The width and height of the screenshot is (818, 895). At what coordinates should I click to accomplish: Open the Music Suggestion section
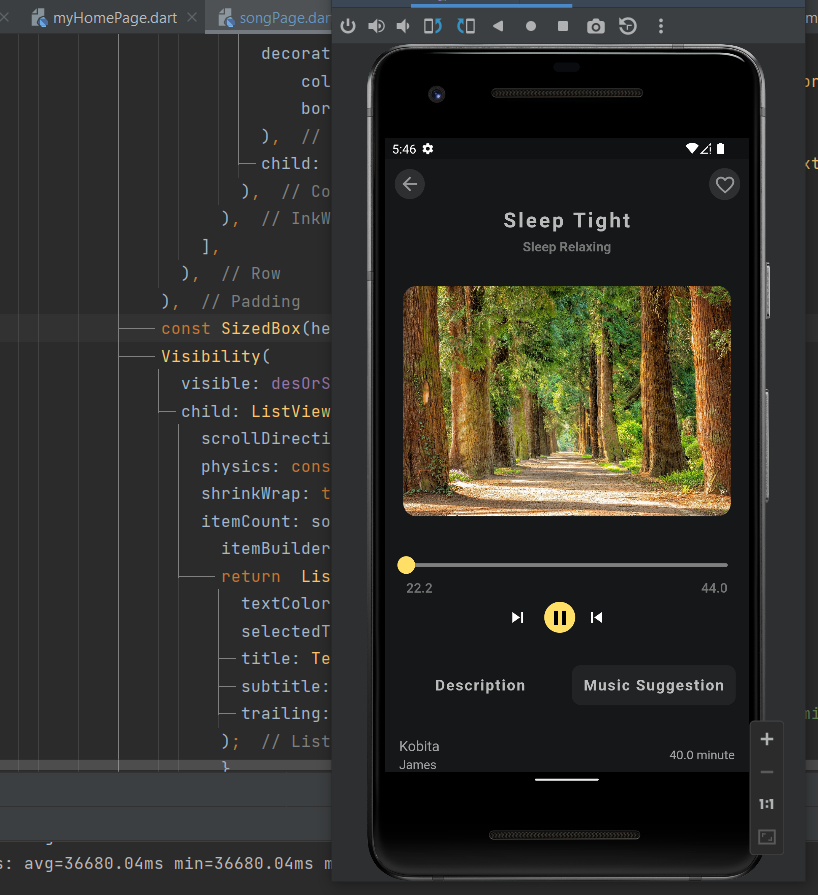tap(653, 685)
